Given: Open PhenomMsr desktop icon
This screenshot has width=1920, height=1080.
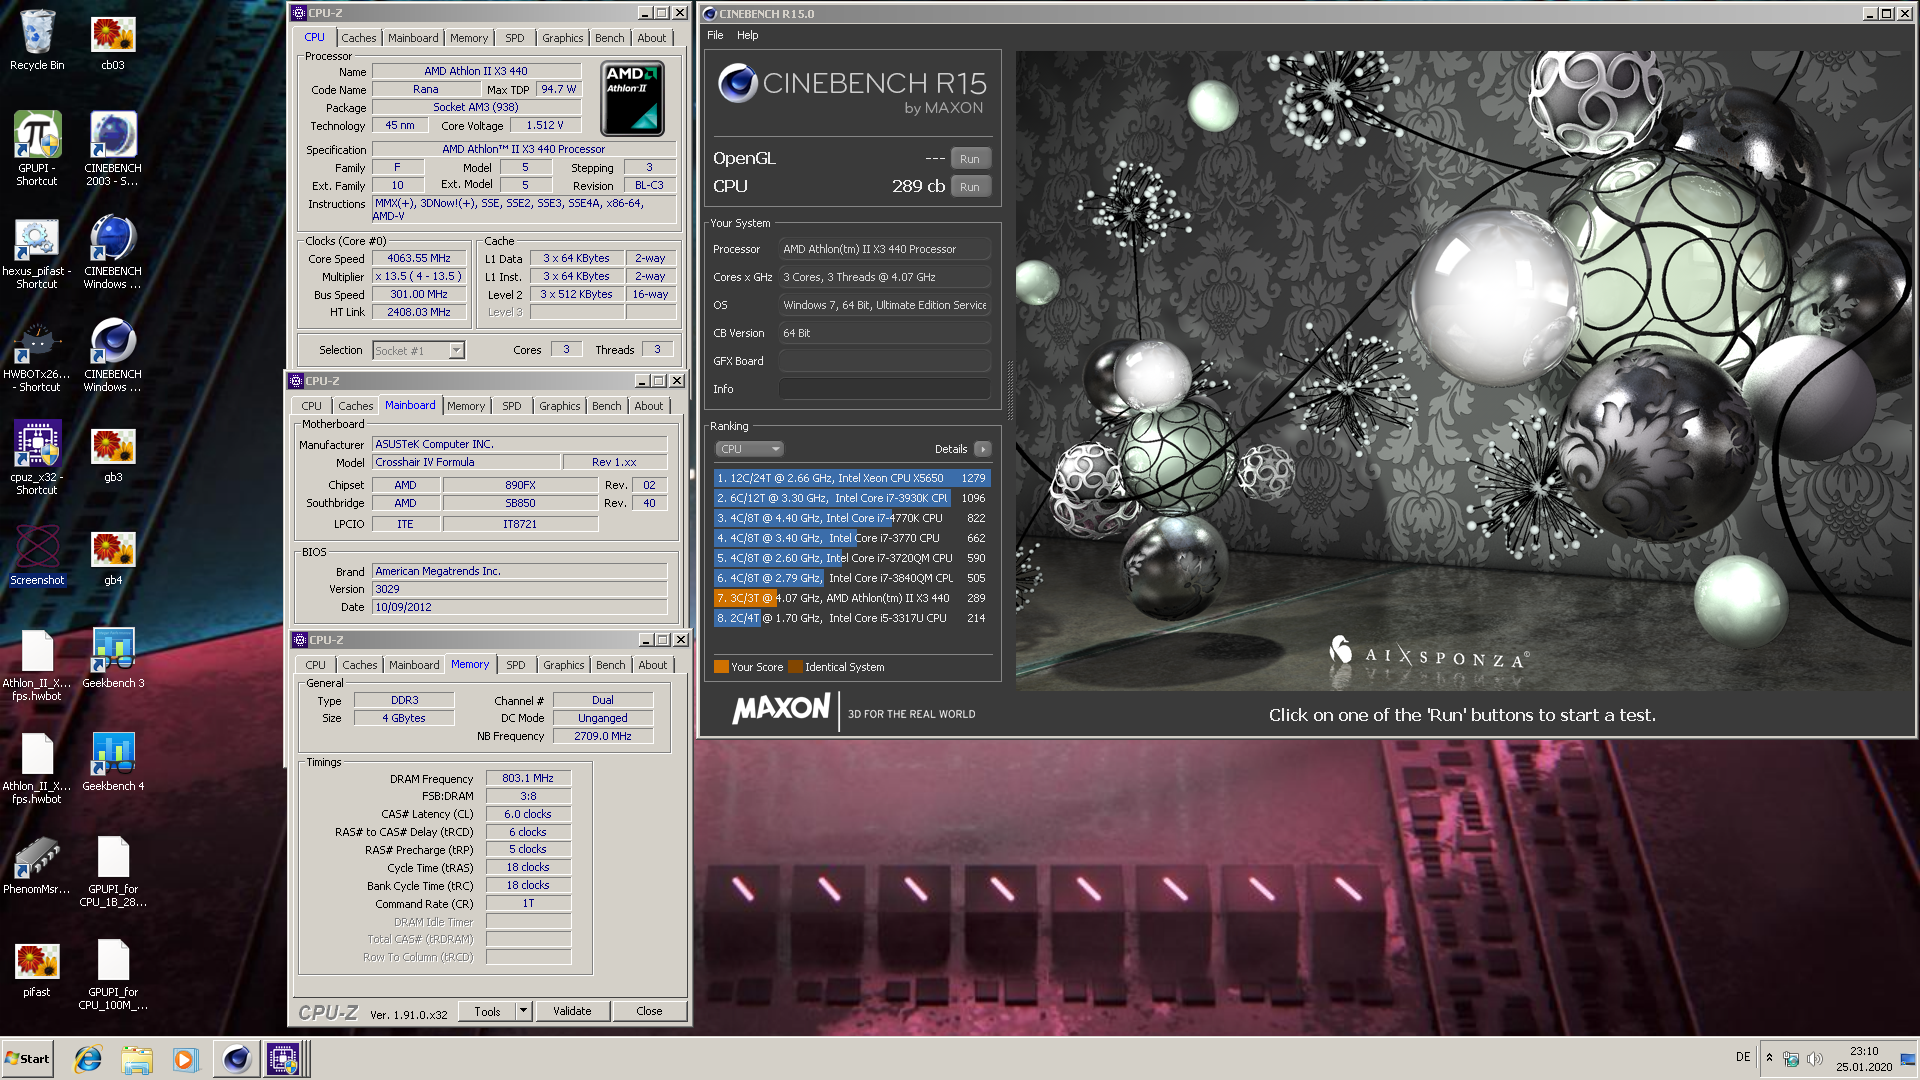Looking at the screenshot, I should 37,865.
